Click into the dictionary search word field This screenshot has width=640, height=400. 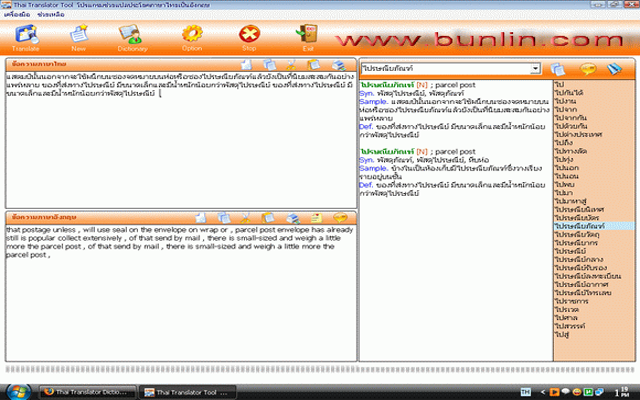pos(446,69)
